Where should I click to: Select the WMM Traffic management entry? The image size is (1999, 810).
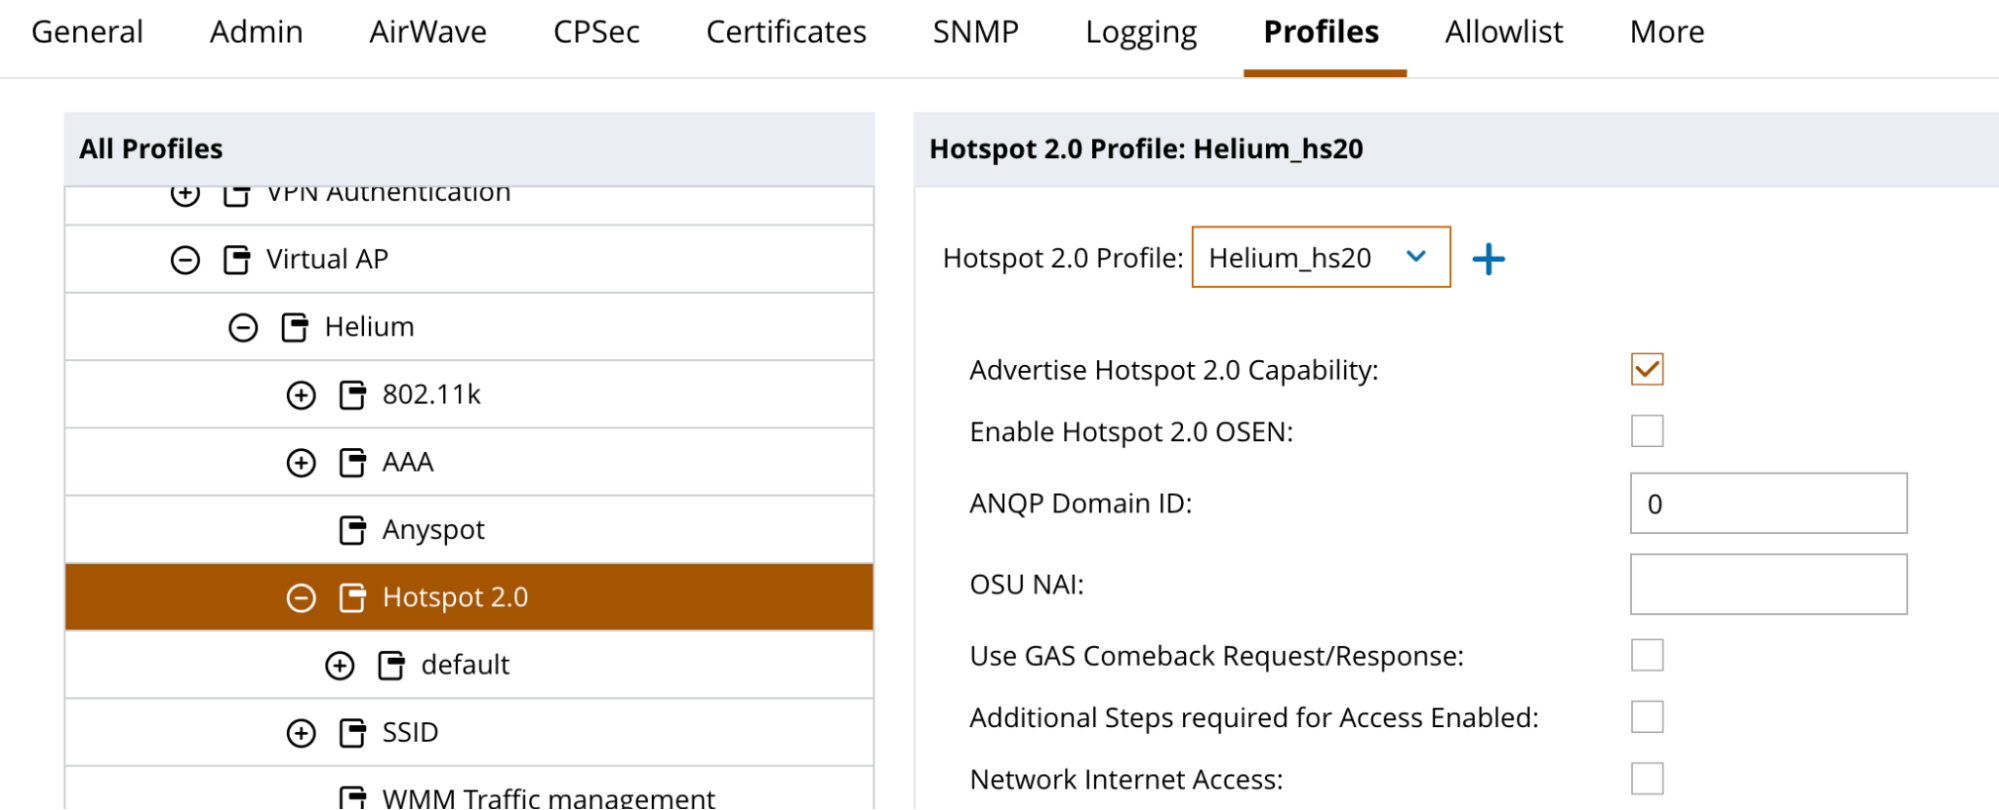pos(548,797)
